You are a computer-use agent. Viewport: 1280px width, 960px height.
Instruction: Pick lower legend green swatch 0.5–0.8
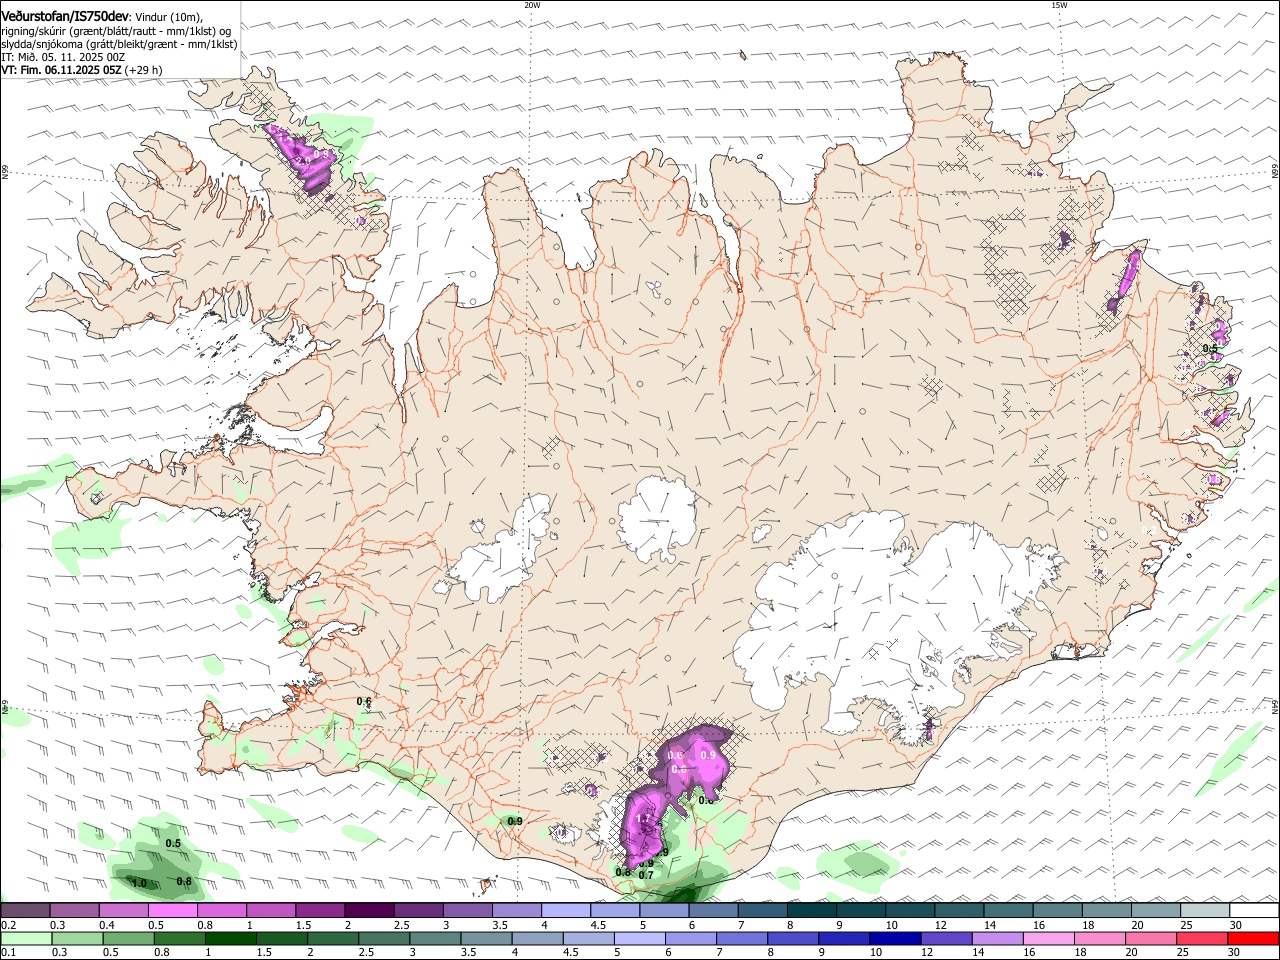pos(129,938)
